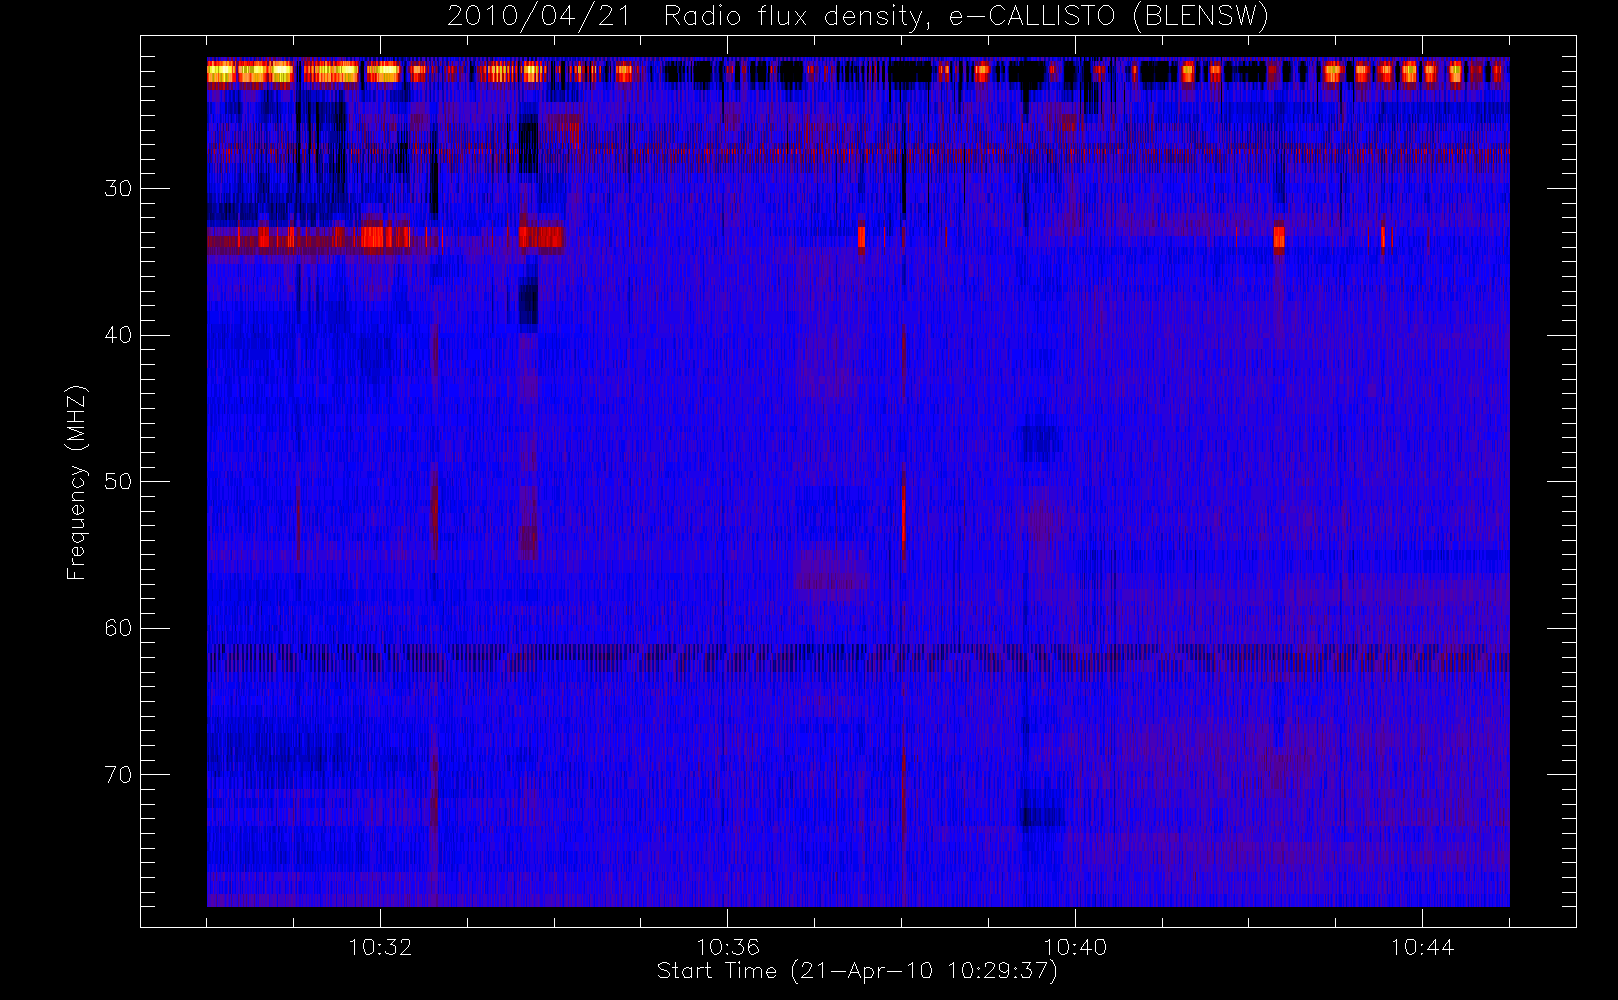Click the 10:44 time tick label
The height and width of the screenshot is (1000, 1618).
(1422, 947)
